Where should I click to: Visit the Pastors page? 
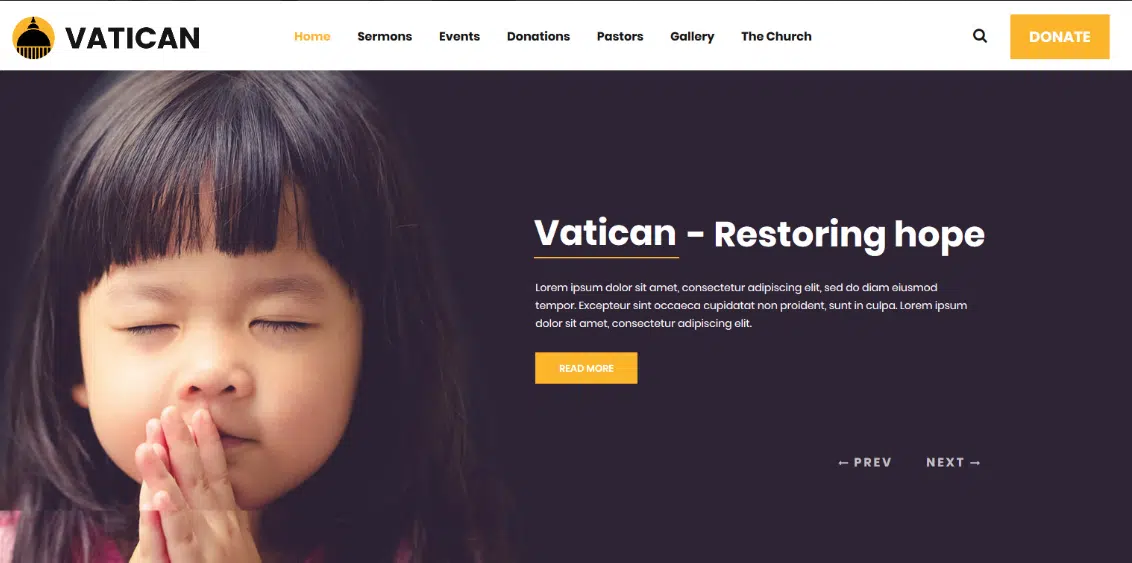[x=620, y=36]
